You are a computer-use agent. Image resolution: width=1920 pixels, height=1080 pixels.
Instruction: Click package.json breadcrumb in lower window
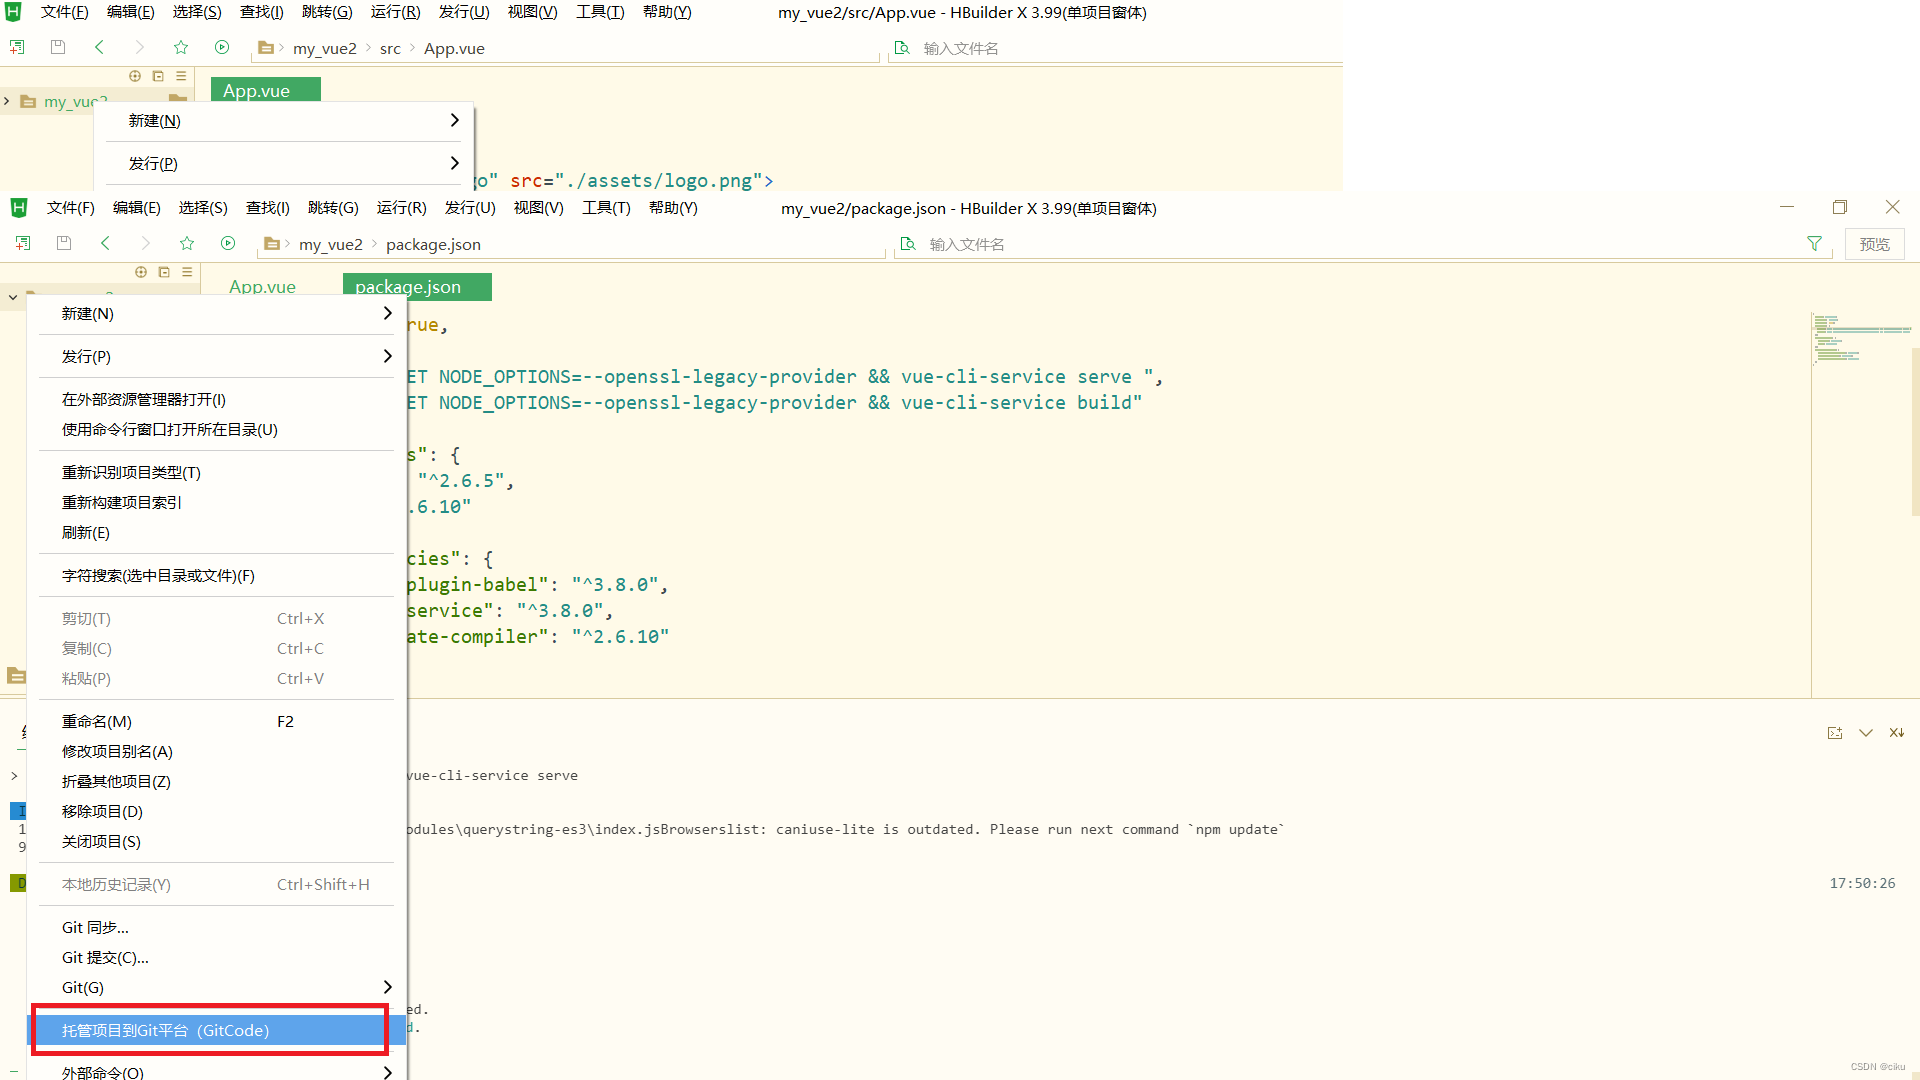(433, 244)
